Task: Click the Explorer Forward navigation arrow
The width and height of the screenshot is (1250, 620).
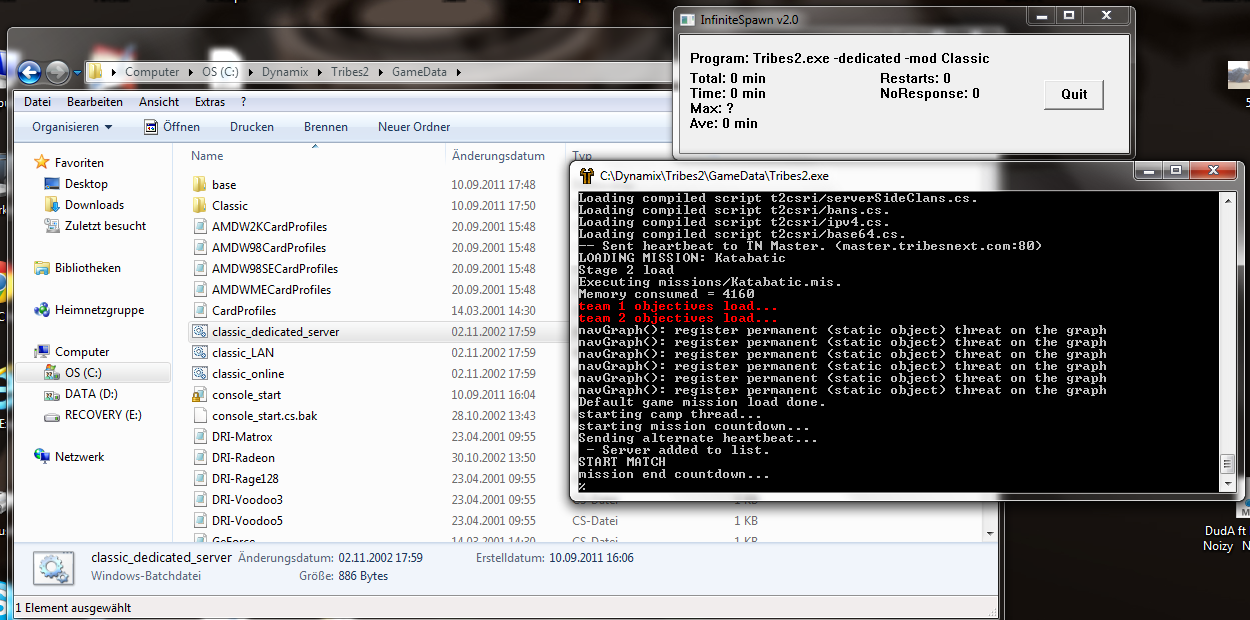Action: [x=57, y=72]
